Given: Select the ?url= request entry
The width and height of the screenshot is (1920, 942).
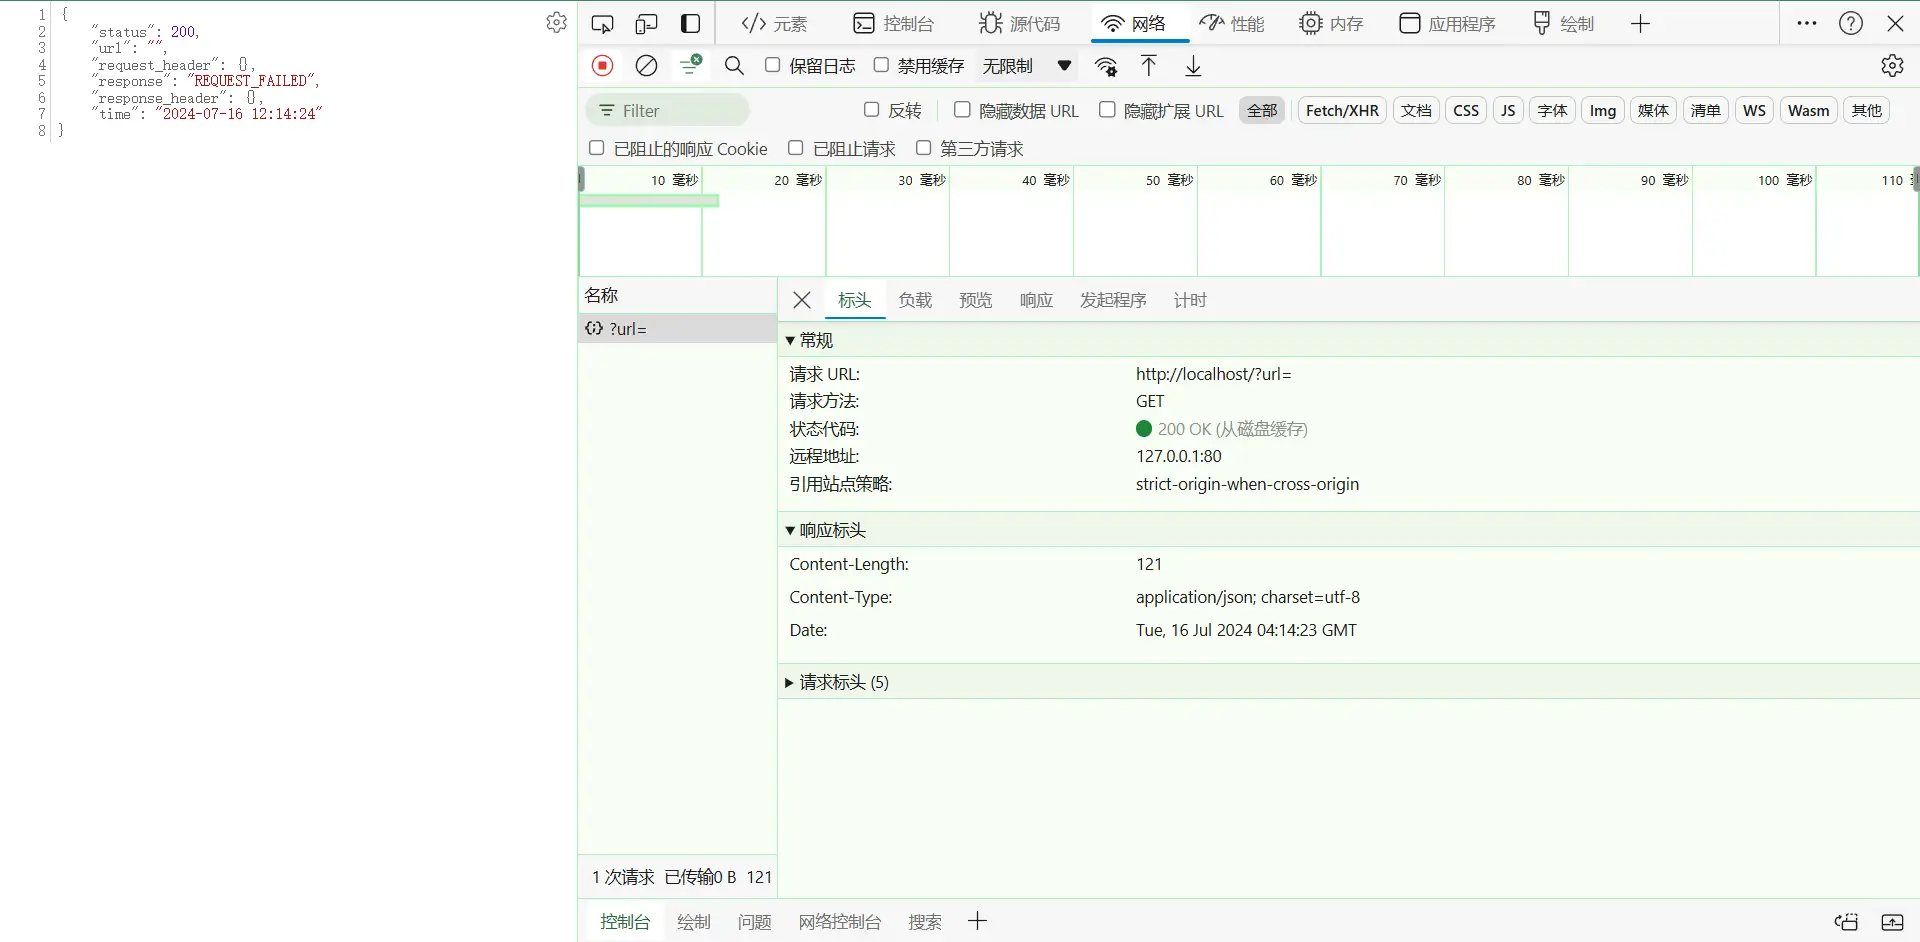Looking at the screenshot, I should pos(628,329).
